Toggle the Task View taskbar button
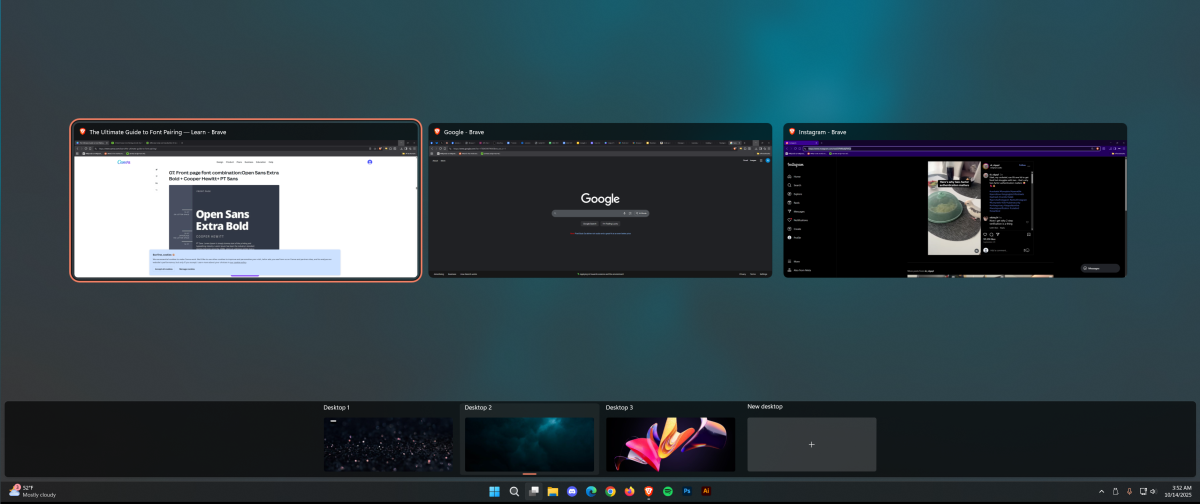Viewport: 1200px width, 504px height. [533, 491]
